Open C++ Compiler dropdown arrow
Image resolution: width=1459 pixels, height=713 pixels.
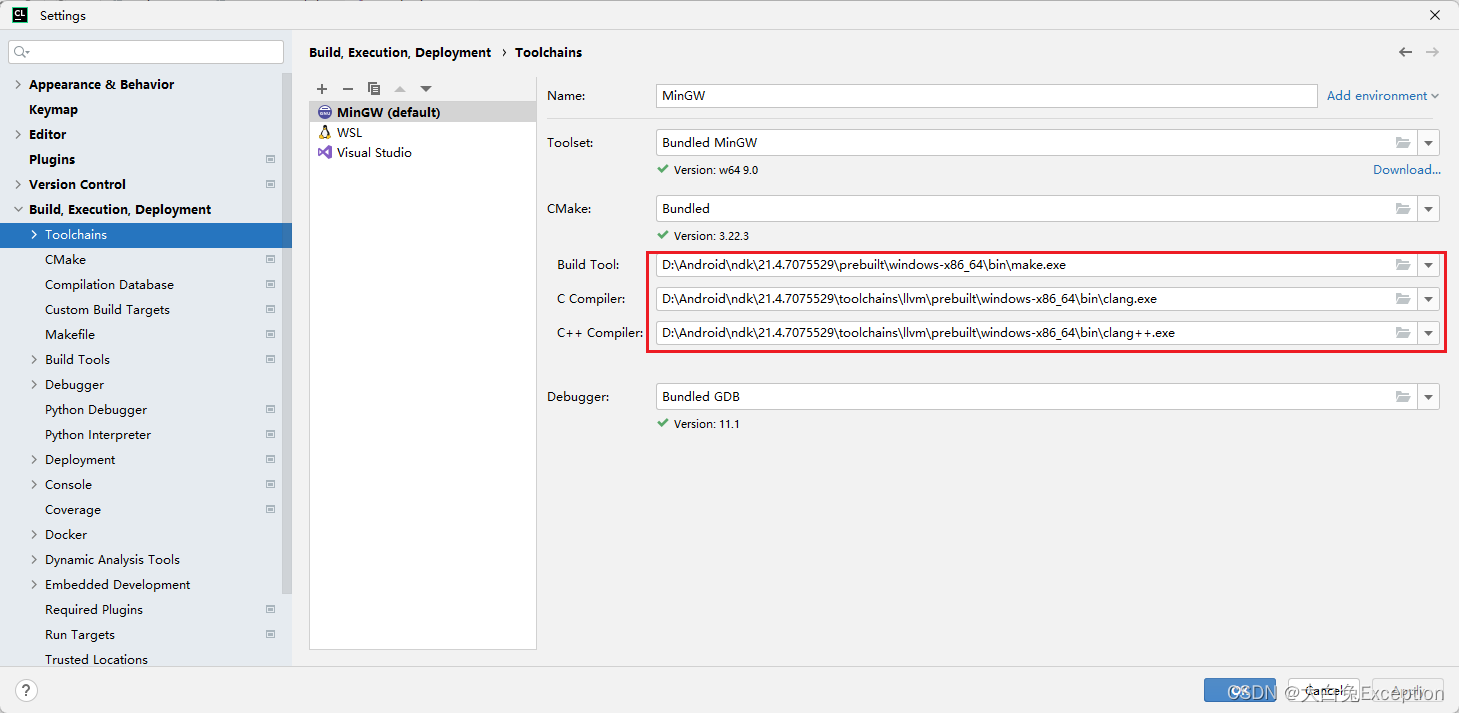(1429, 333)
